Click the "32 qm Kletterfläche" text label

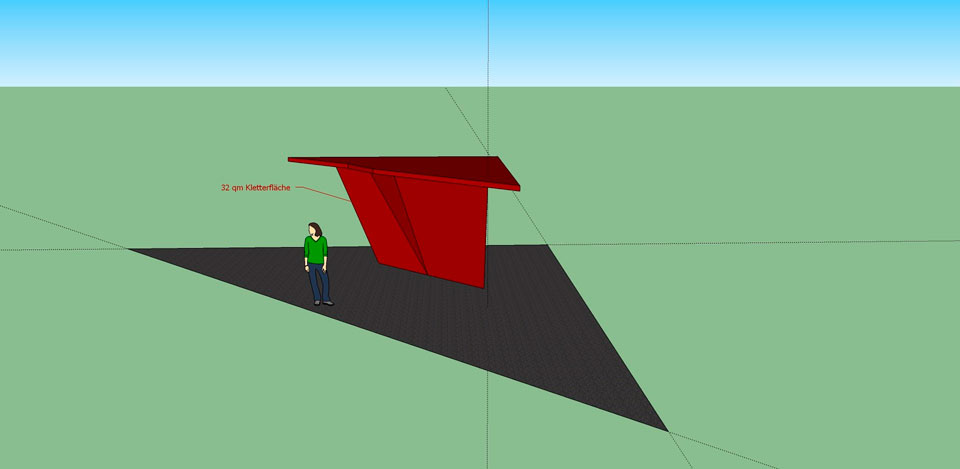tap(255, 187)
